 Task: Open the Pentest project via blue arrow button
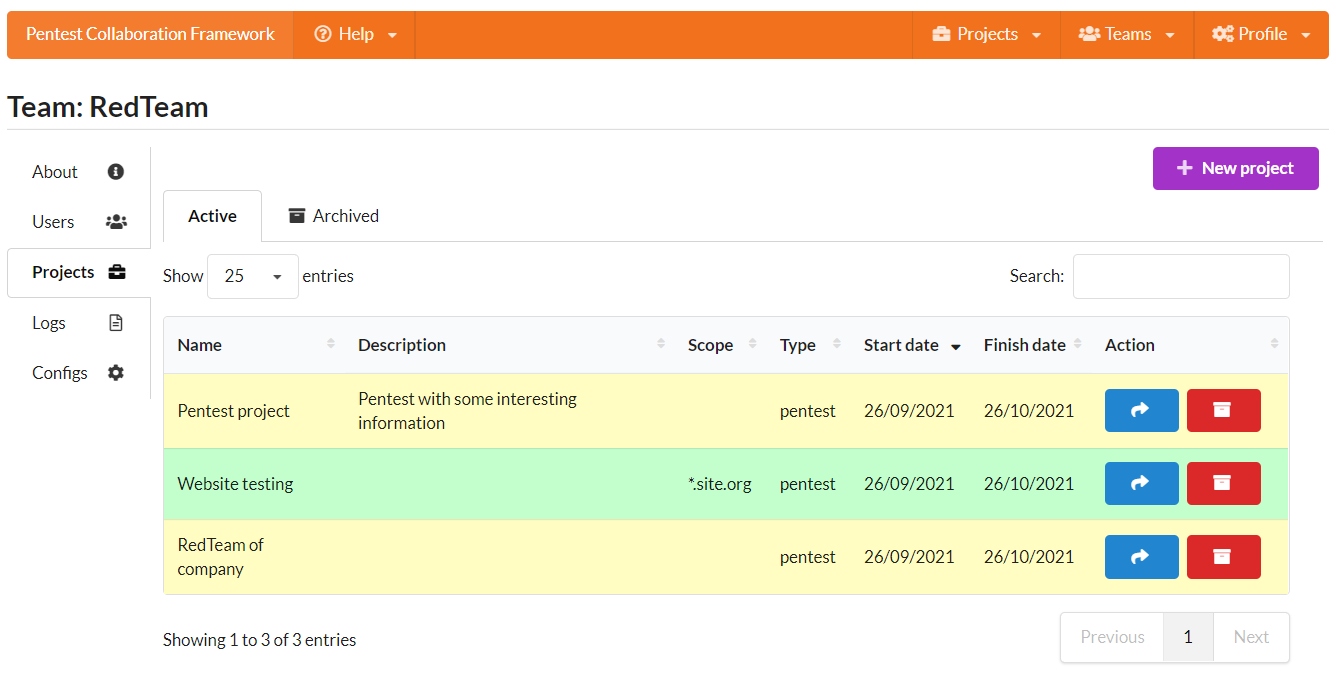[x=1141, y=410]
